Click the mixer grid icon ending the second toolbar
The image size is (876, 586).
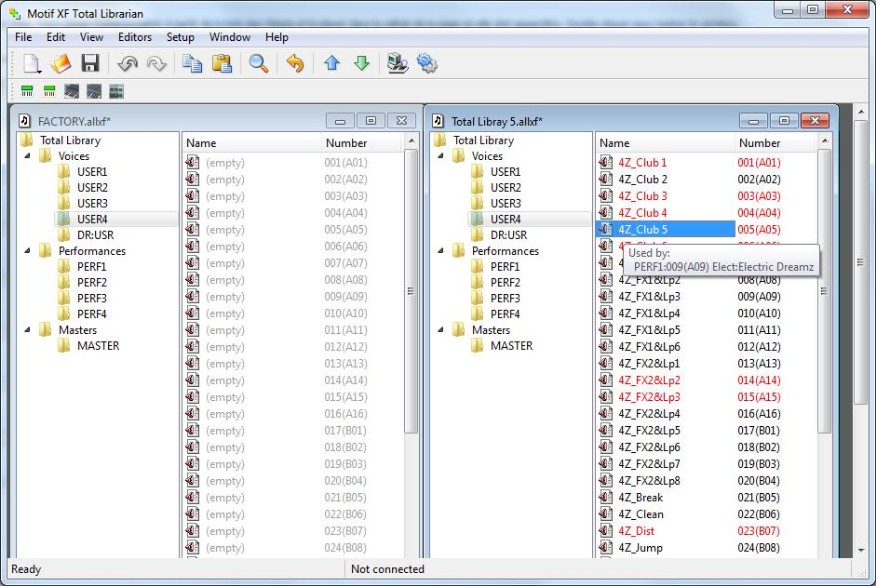coord(116,91)
